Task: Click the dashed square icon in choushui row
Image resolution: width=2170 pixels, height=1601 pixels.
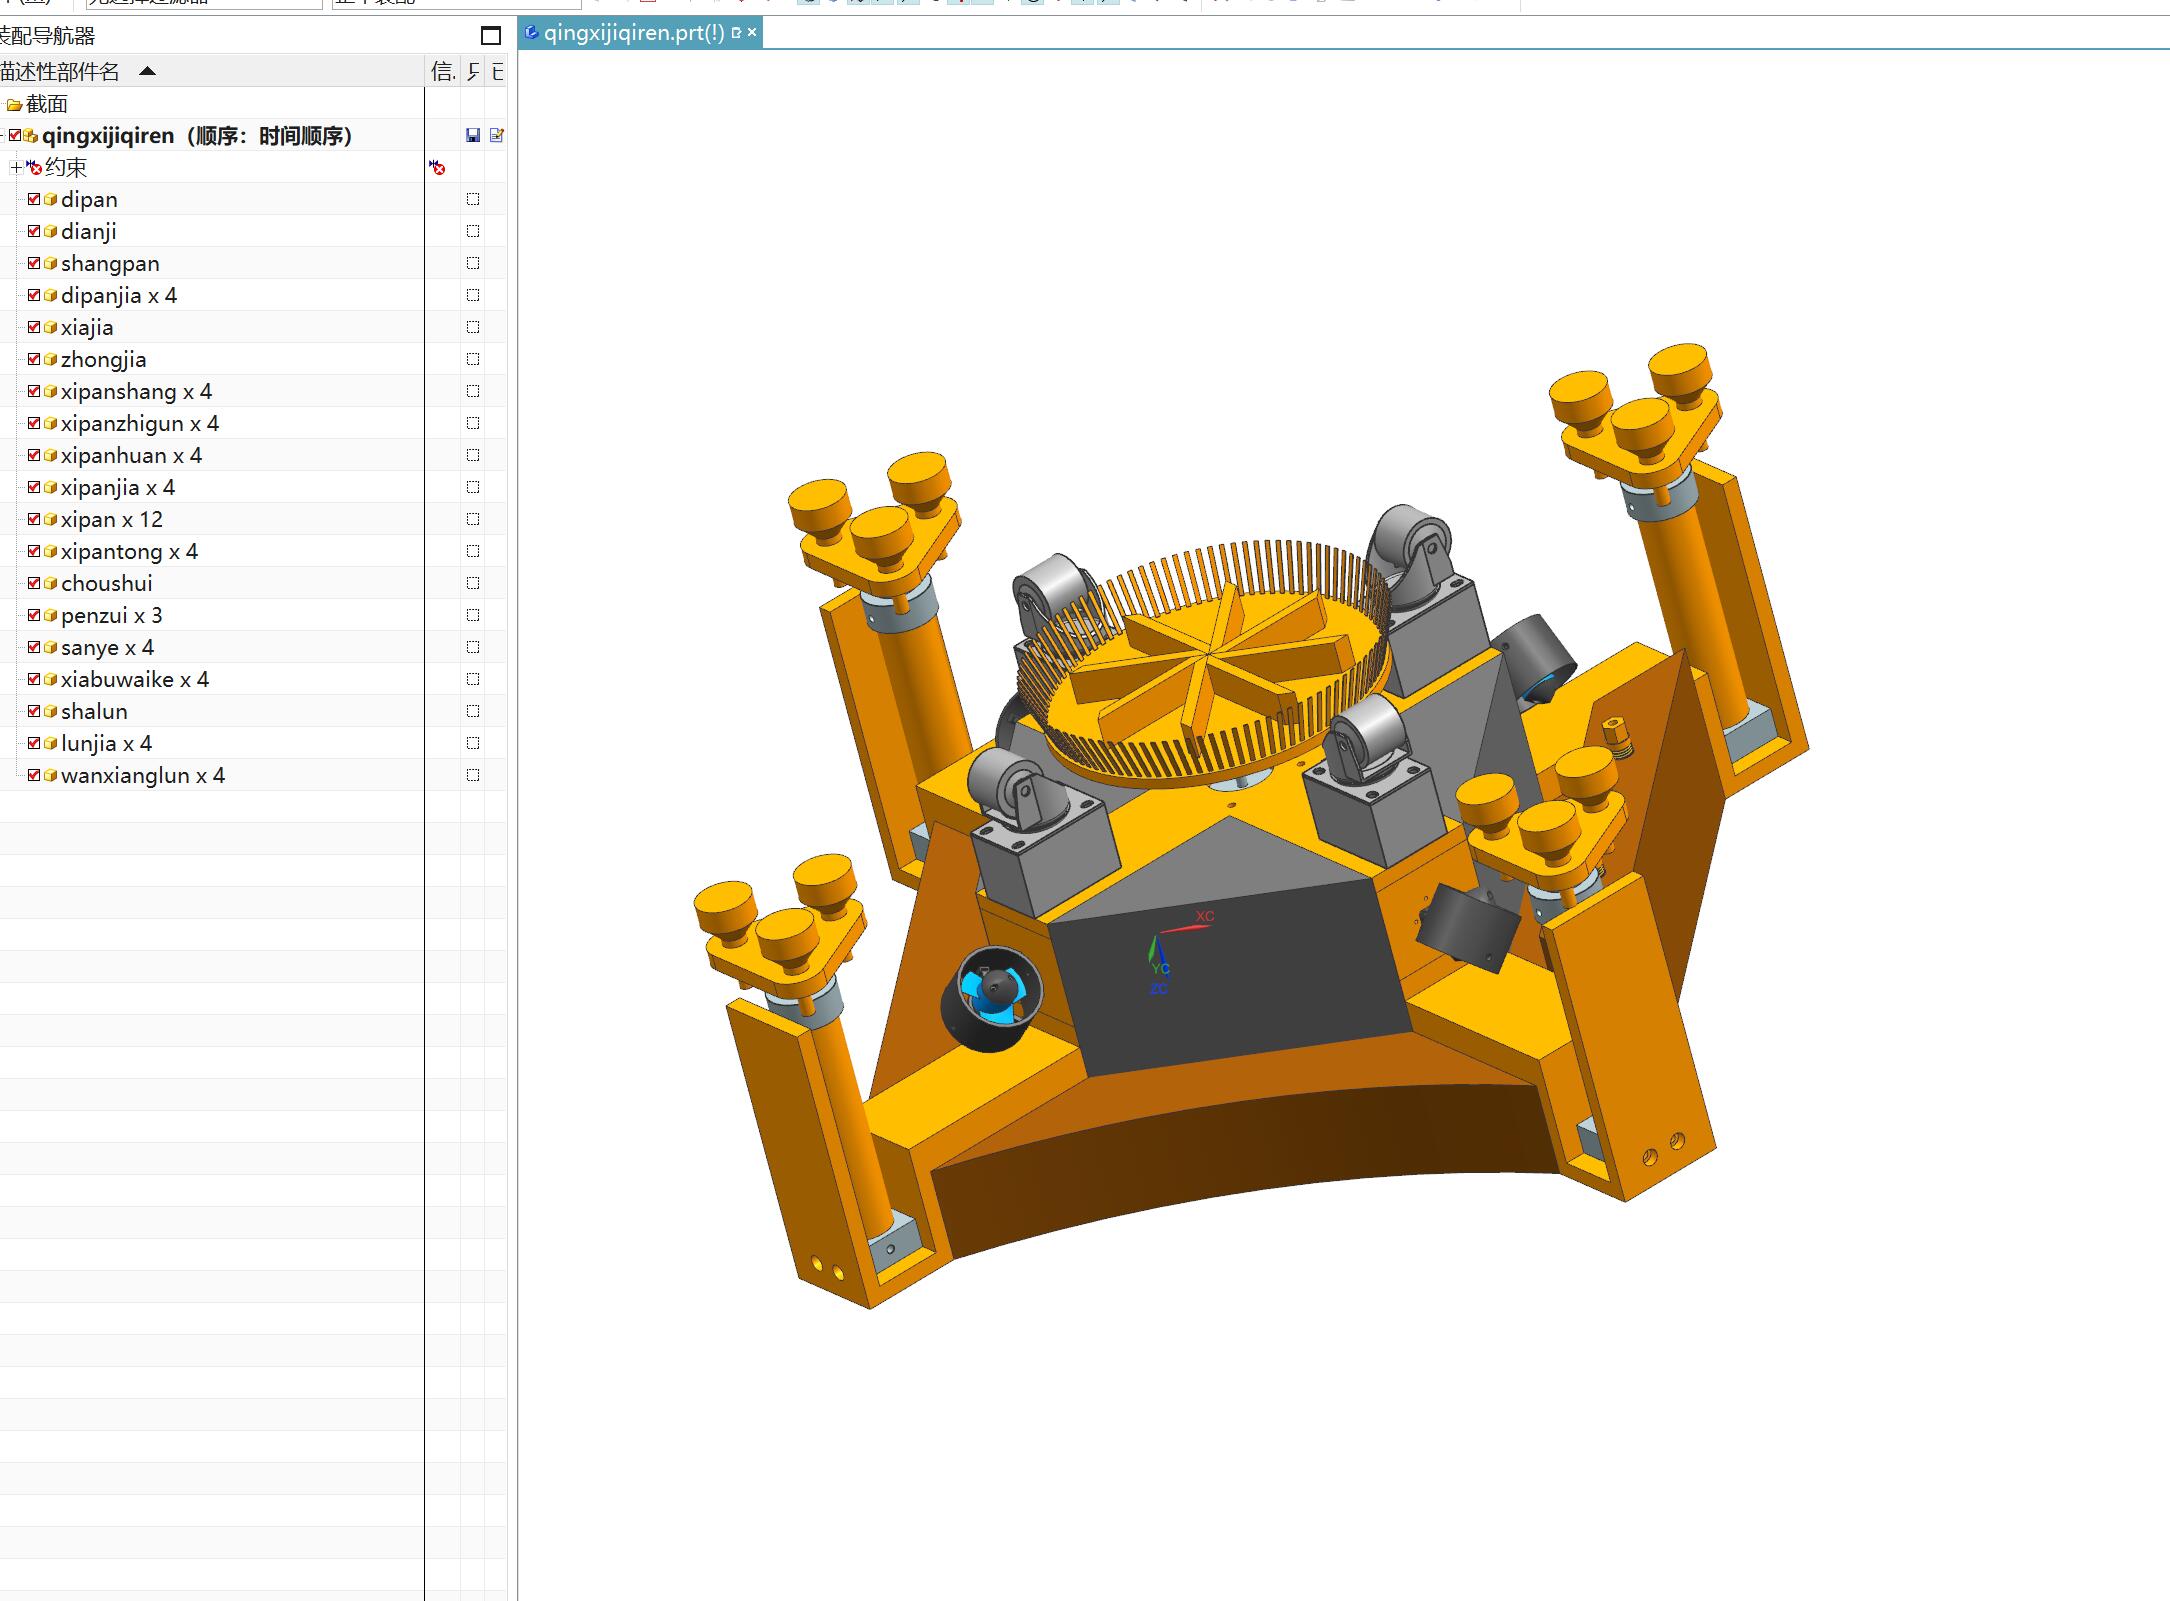Action: point(473,583)
